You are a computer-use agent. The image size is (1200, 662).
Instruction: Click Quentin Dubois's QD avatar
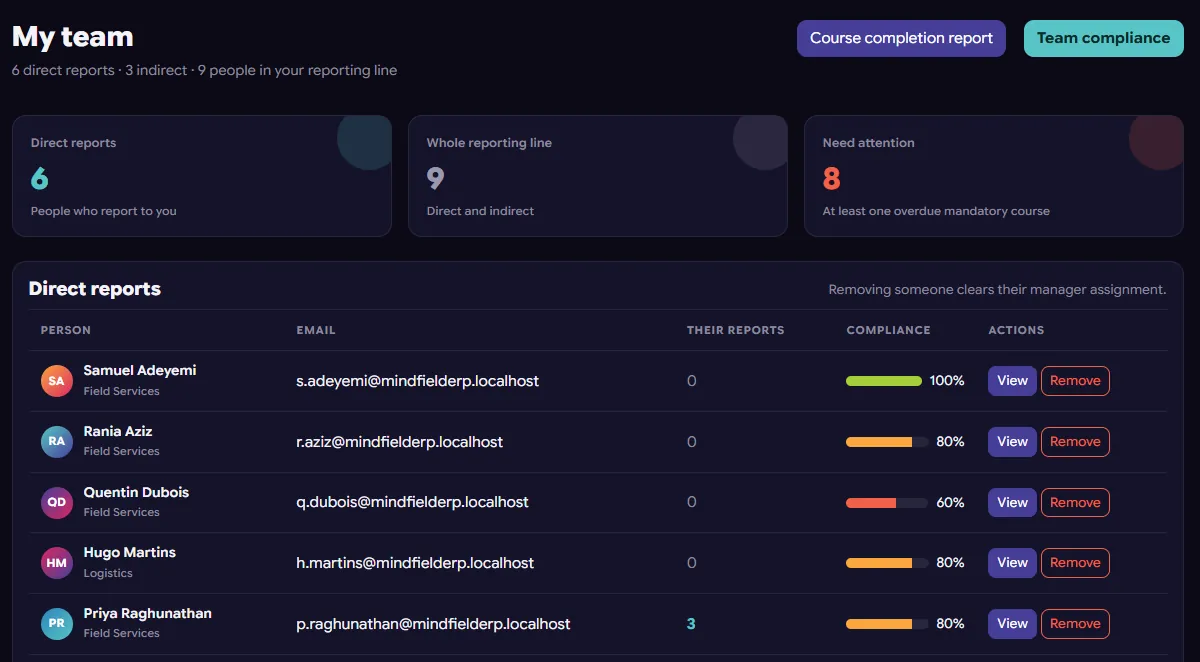[57, 502]
